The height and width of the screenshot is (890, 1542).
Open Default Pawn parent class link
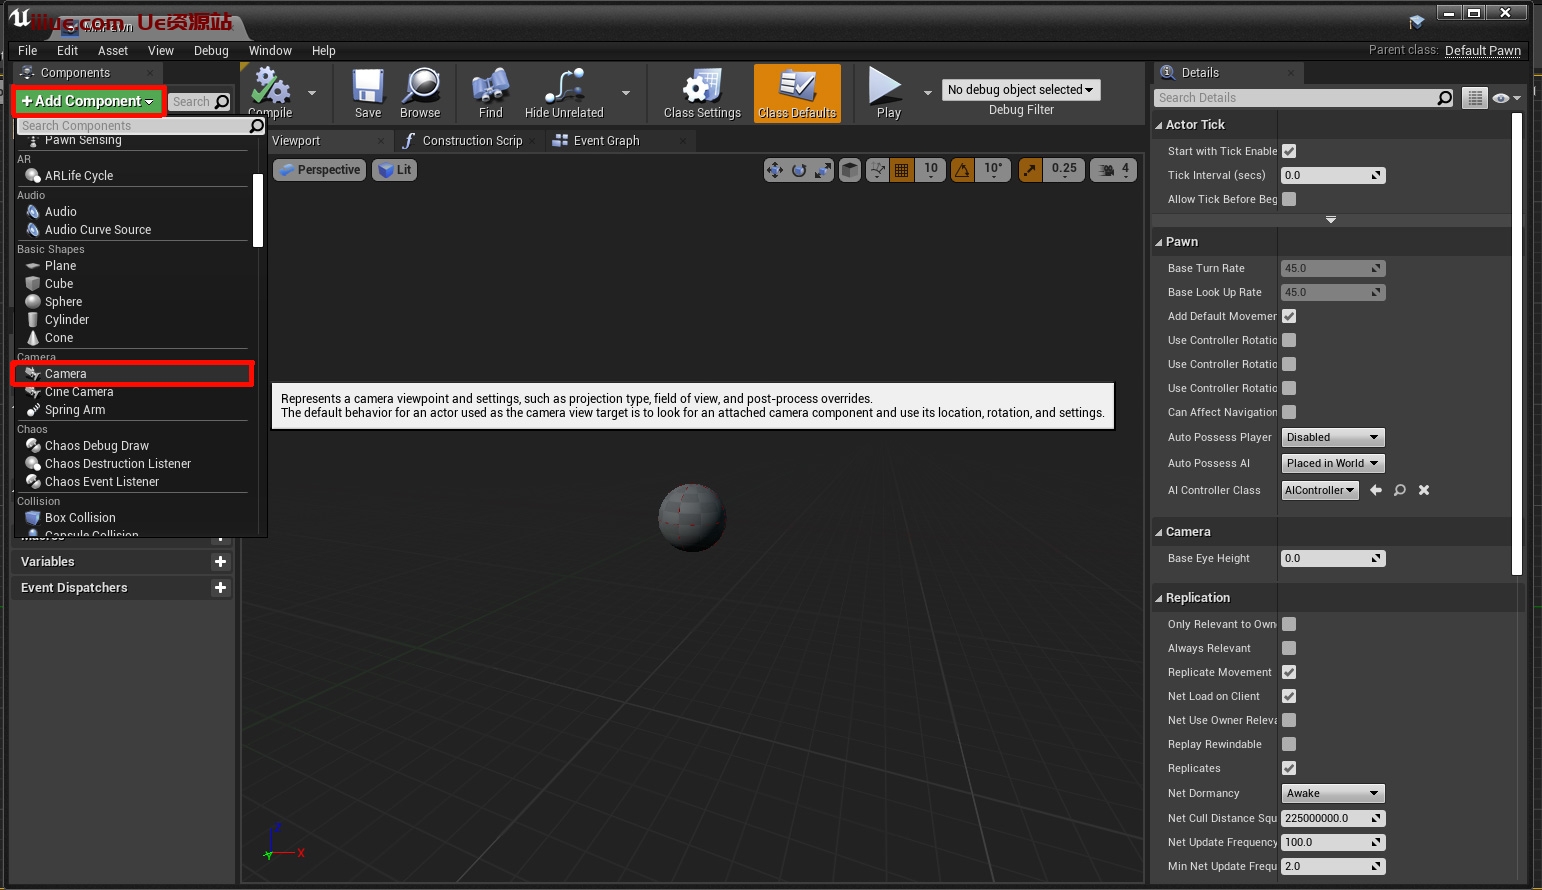tap(1482, 51)
